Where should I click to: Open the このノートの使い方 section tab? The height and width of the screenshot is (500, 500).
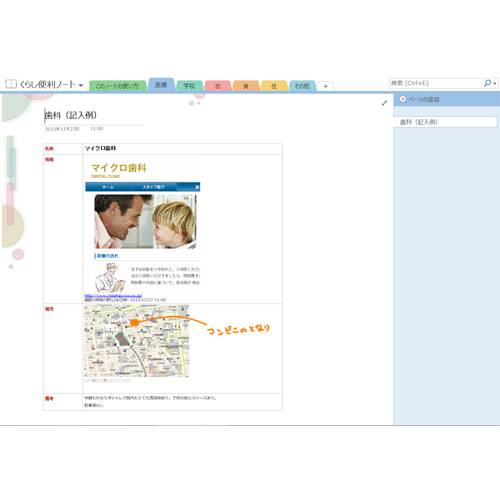(117, 86)
